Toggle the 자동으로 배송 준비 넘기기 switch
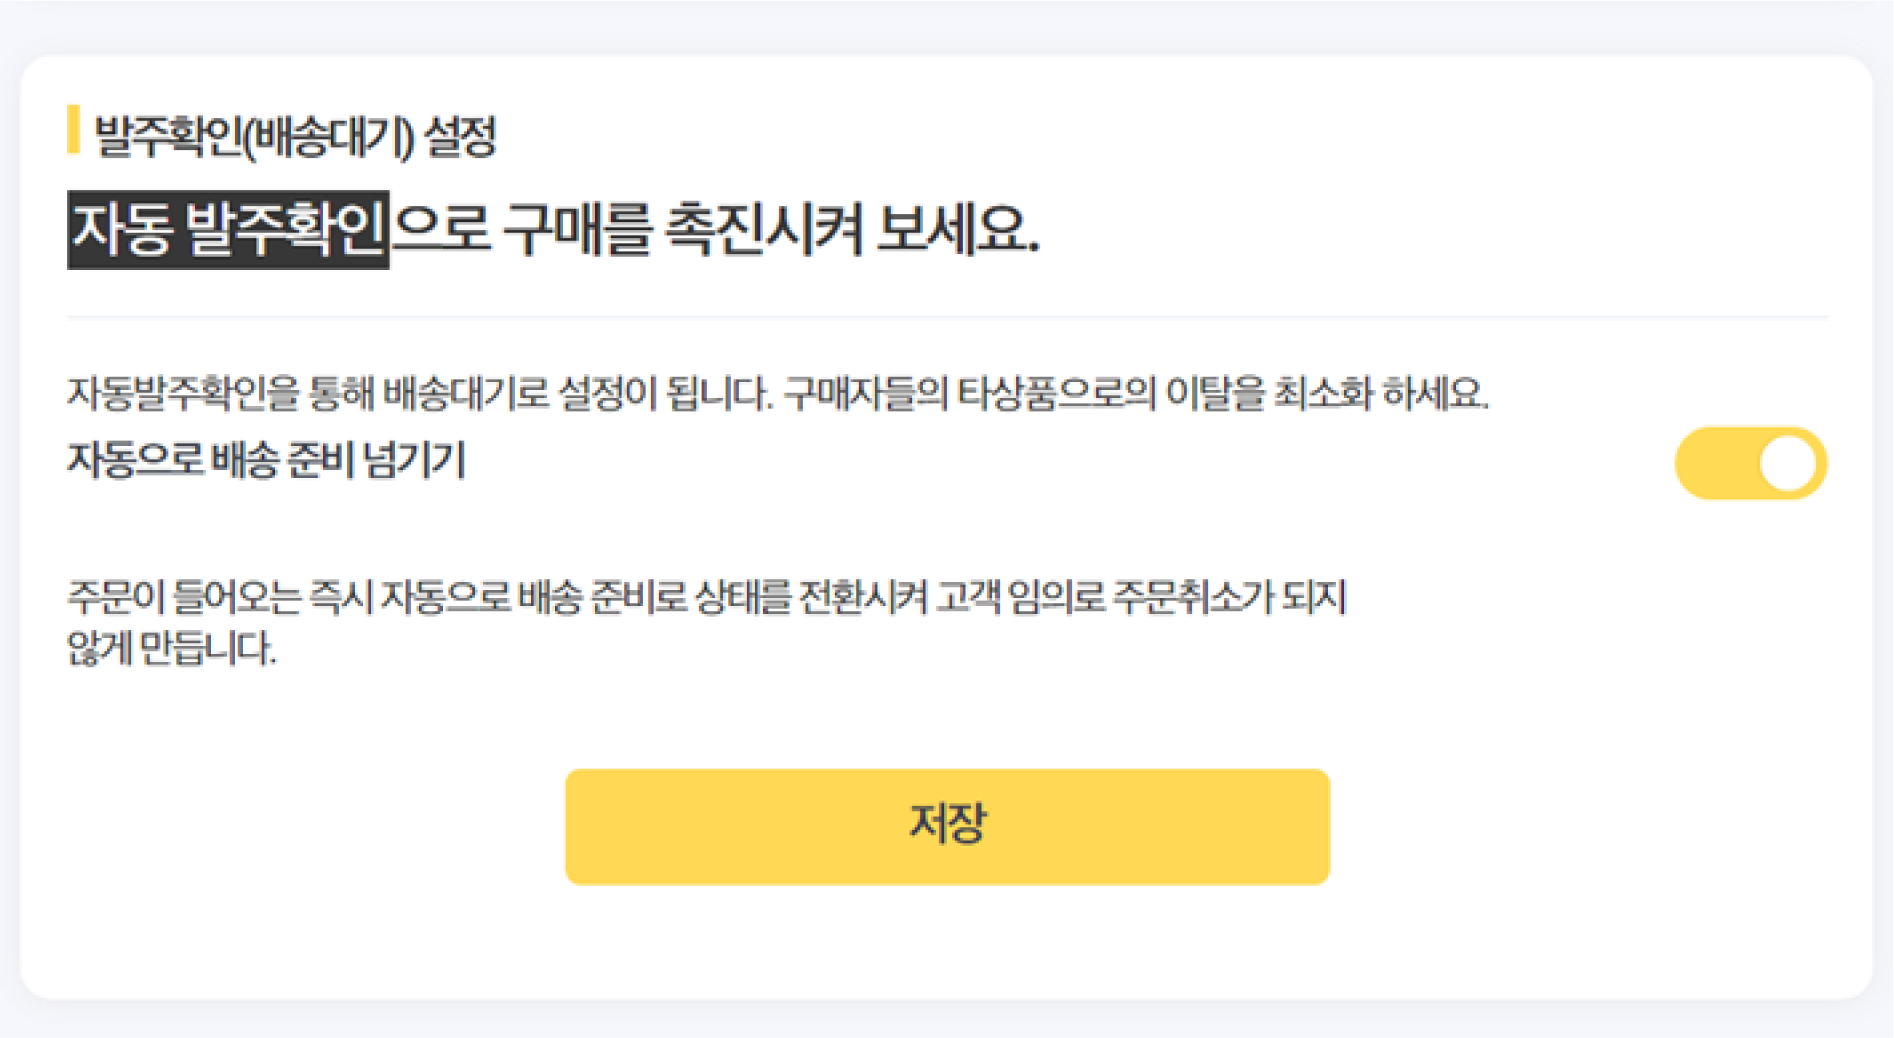 1750,463
